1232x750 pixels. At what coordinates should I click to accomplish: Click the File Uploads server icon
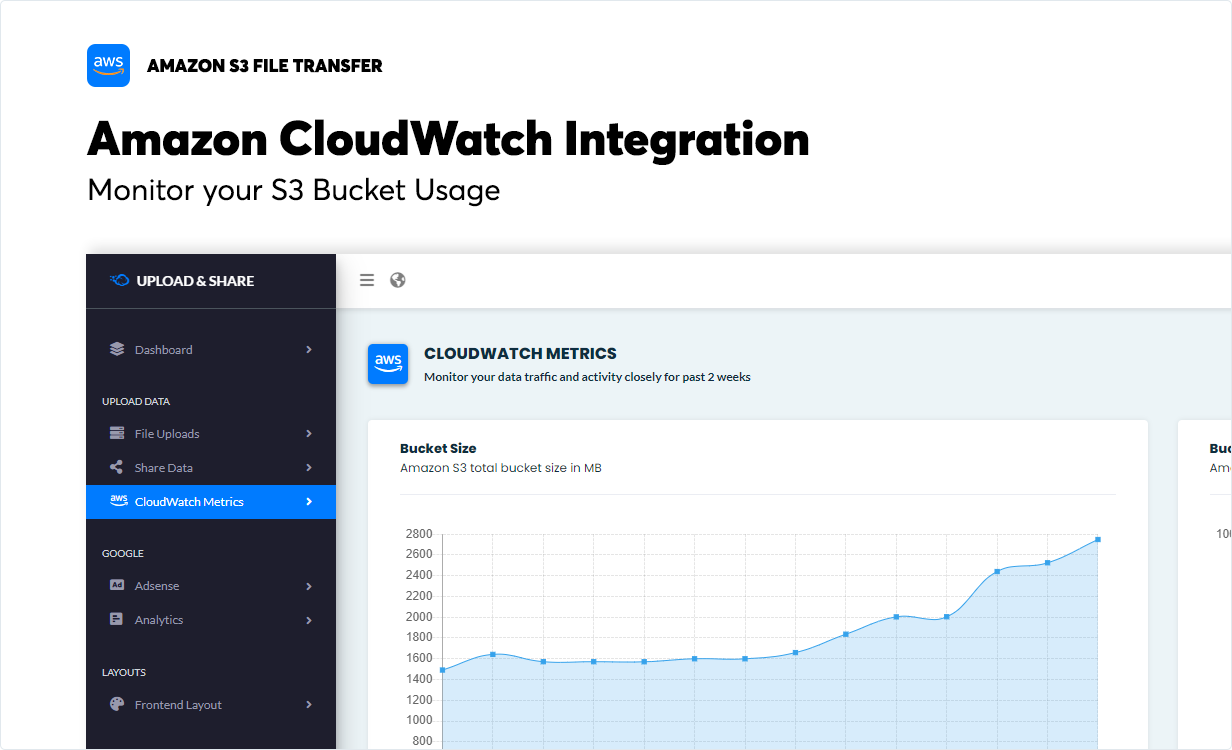coord(117,433)
